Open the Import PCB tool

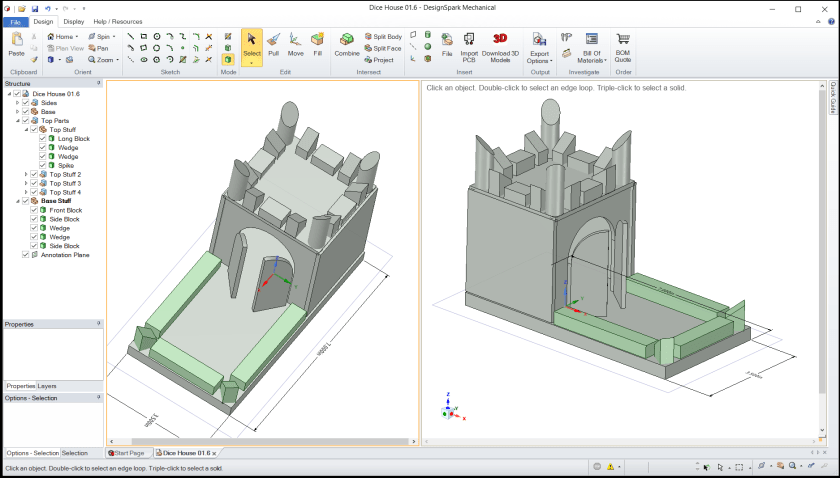(x=469, y=45)
